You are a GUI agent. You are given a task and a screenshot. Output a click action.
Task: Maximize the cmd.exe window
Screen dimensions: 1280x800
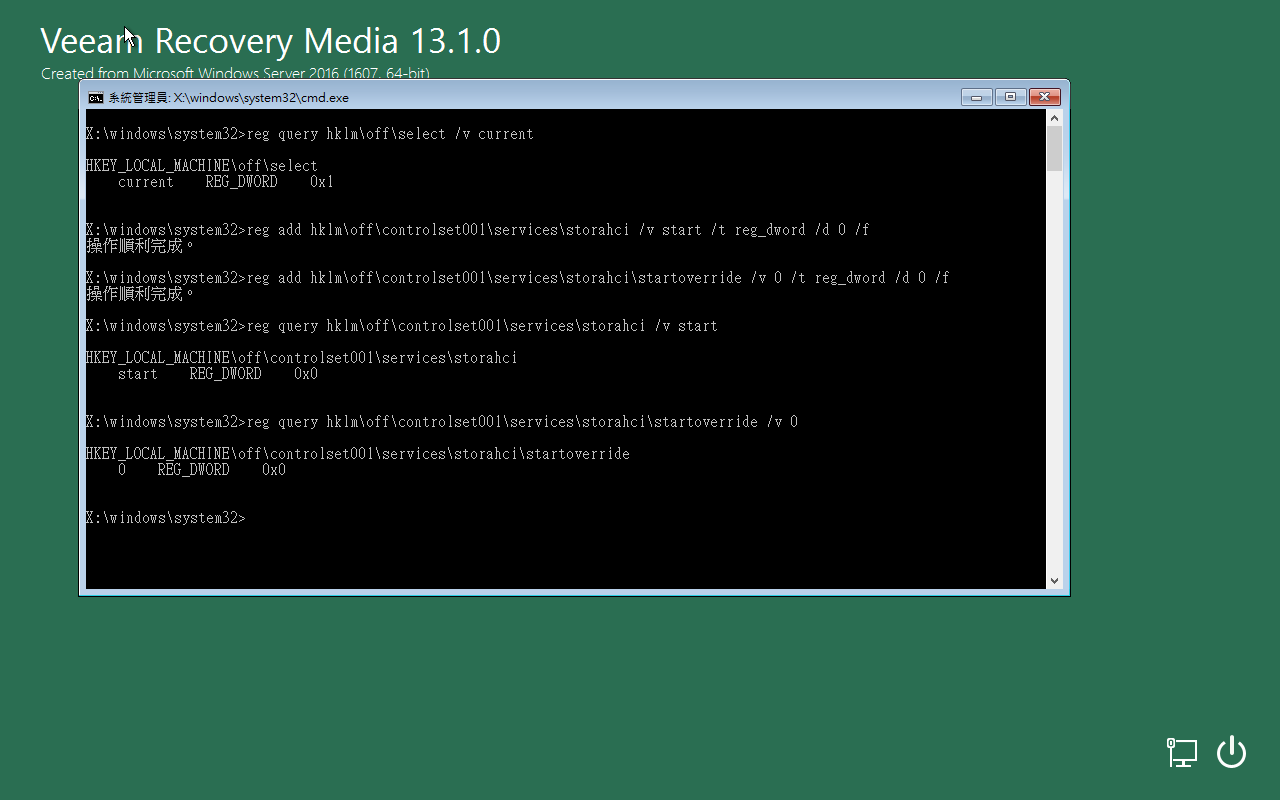(x=1010, y=97)
